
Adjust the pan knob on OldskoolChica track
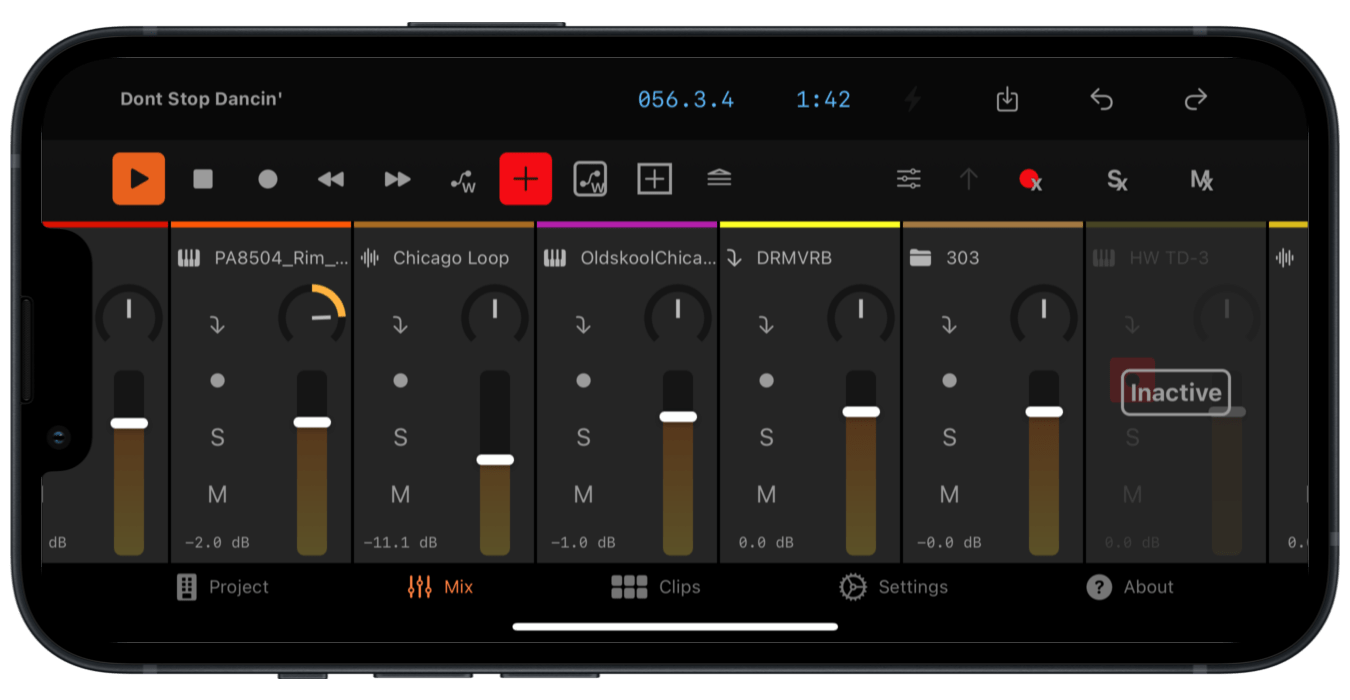678,312
